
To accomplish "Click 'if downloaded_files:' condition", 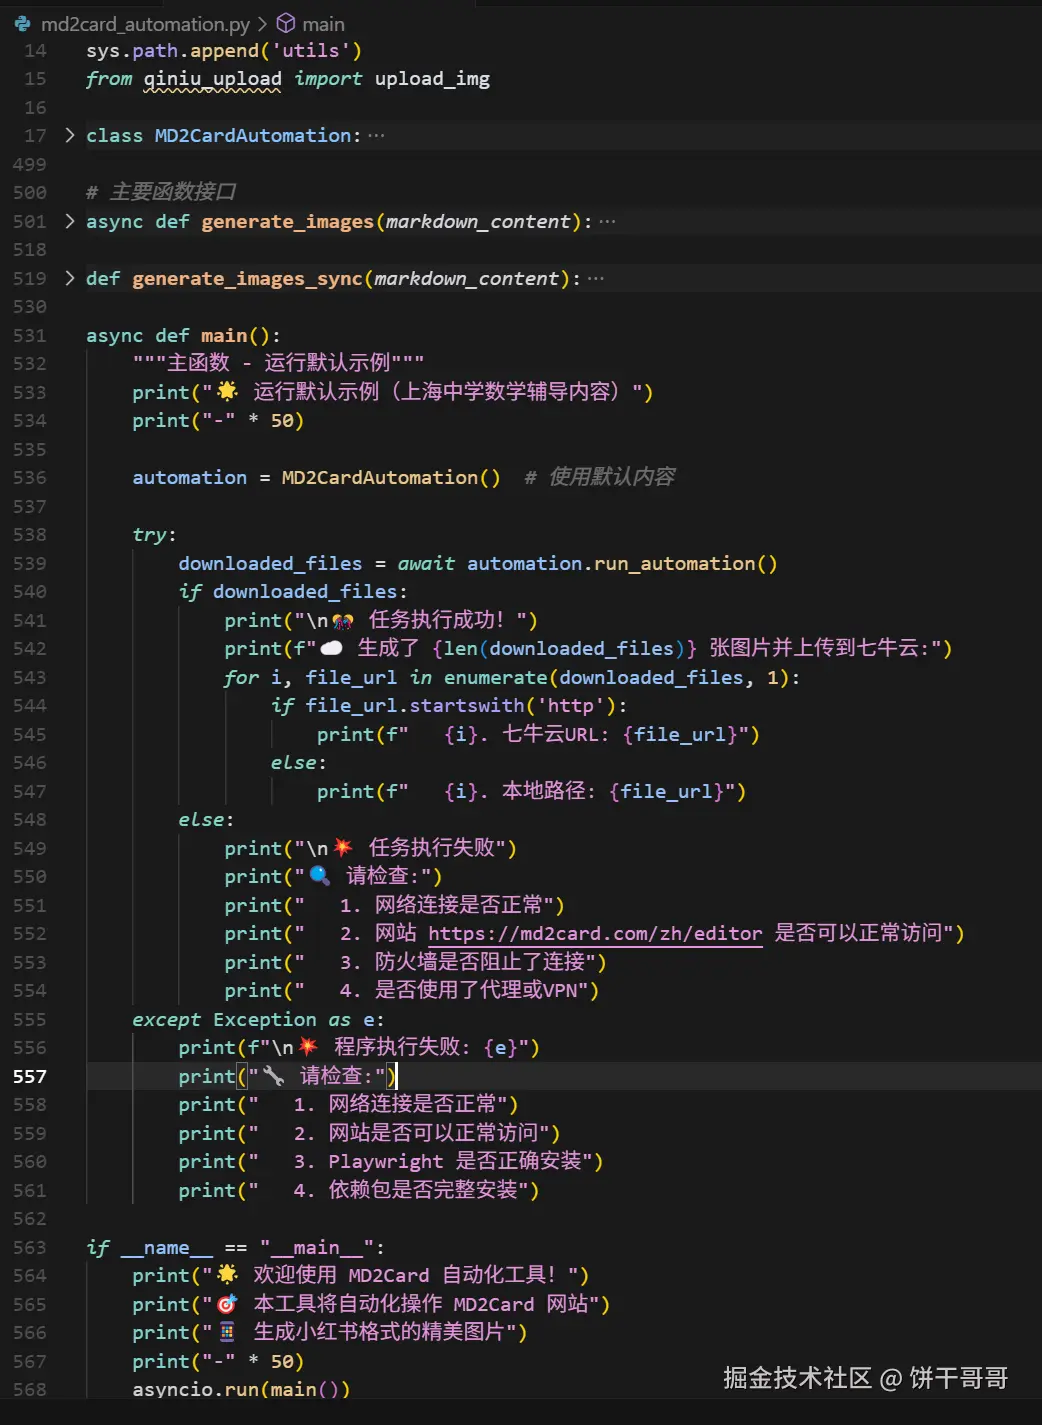I will click(293, 591).
